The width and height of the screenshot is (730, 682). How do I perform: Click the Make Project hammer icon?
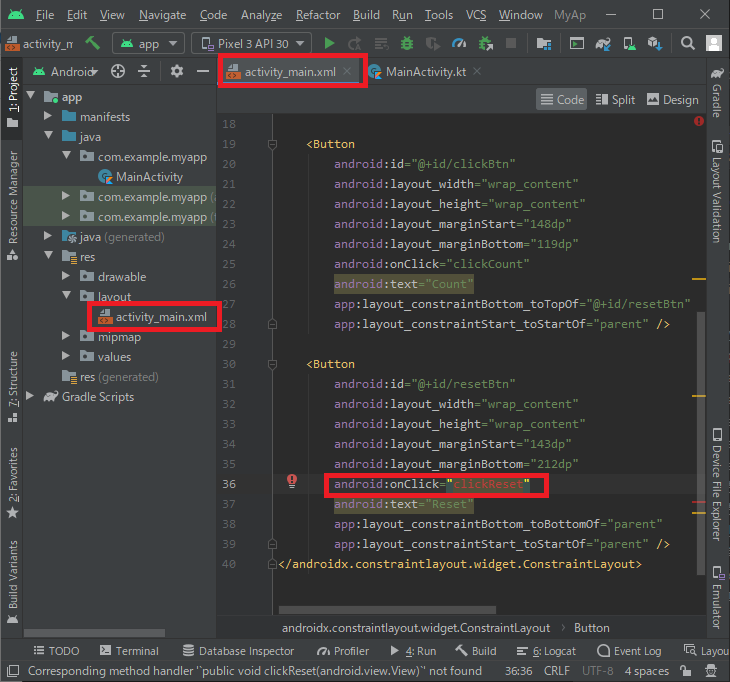click(x=92, y=43)
